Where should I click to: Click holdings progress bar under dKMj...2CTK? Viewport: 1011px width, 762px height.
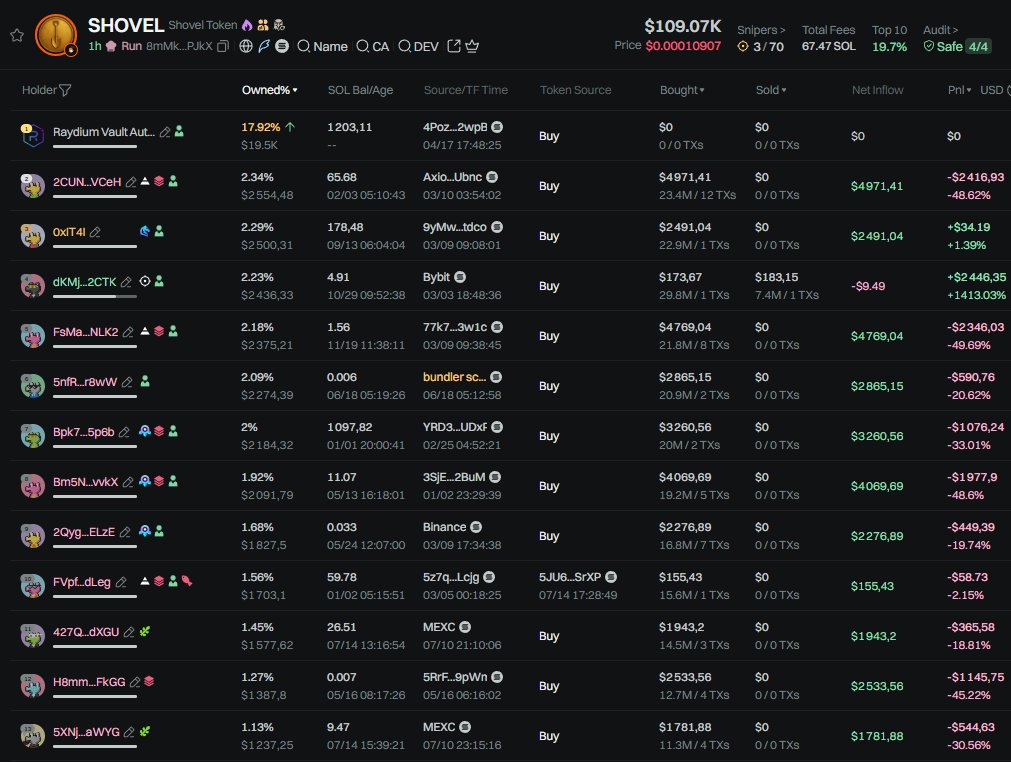(x=95, y=297)
